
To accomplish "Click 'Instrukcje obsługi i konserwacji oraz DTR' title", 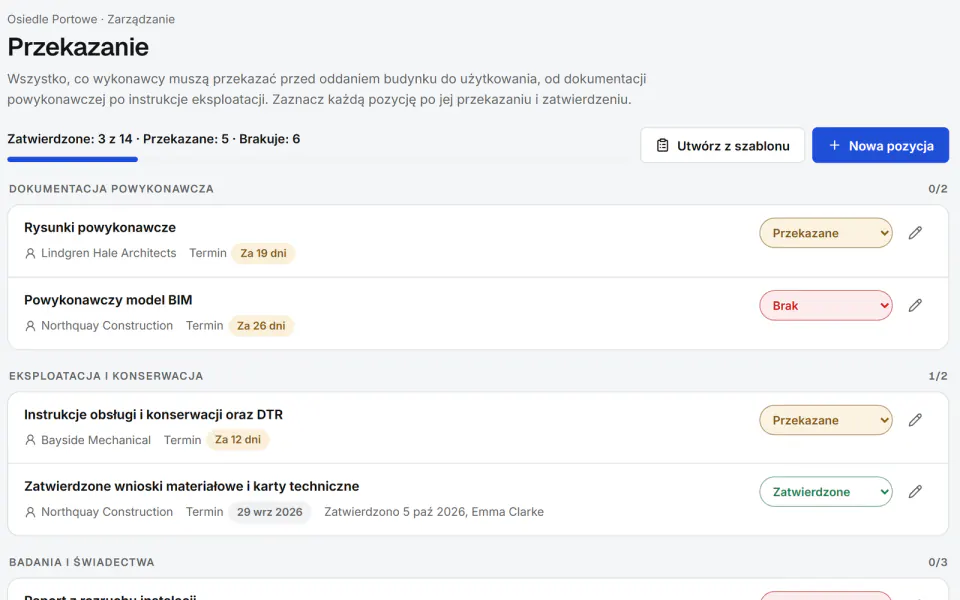I will click(154, 414).
